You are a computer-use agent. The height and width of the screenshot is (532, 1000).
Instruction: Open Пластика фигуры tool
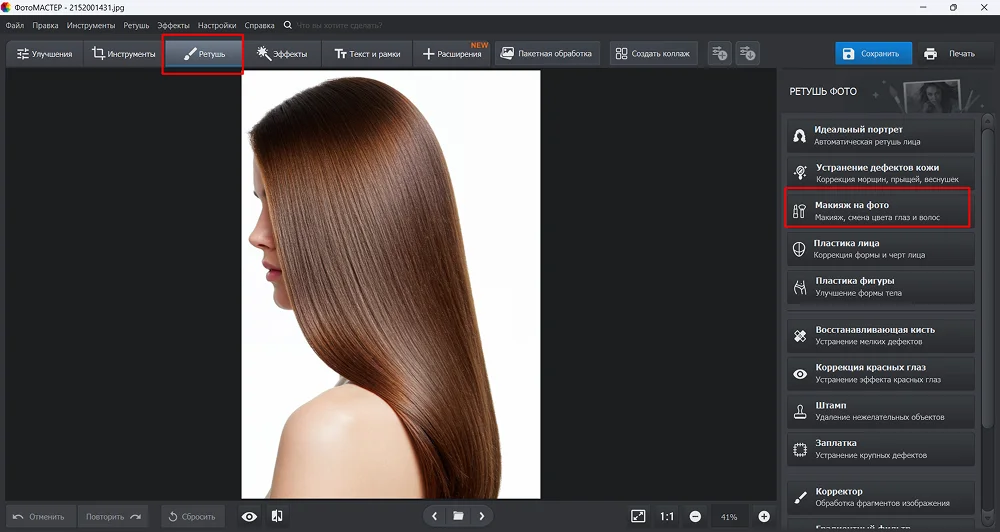tap(880, 286)
